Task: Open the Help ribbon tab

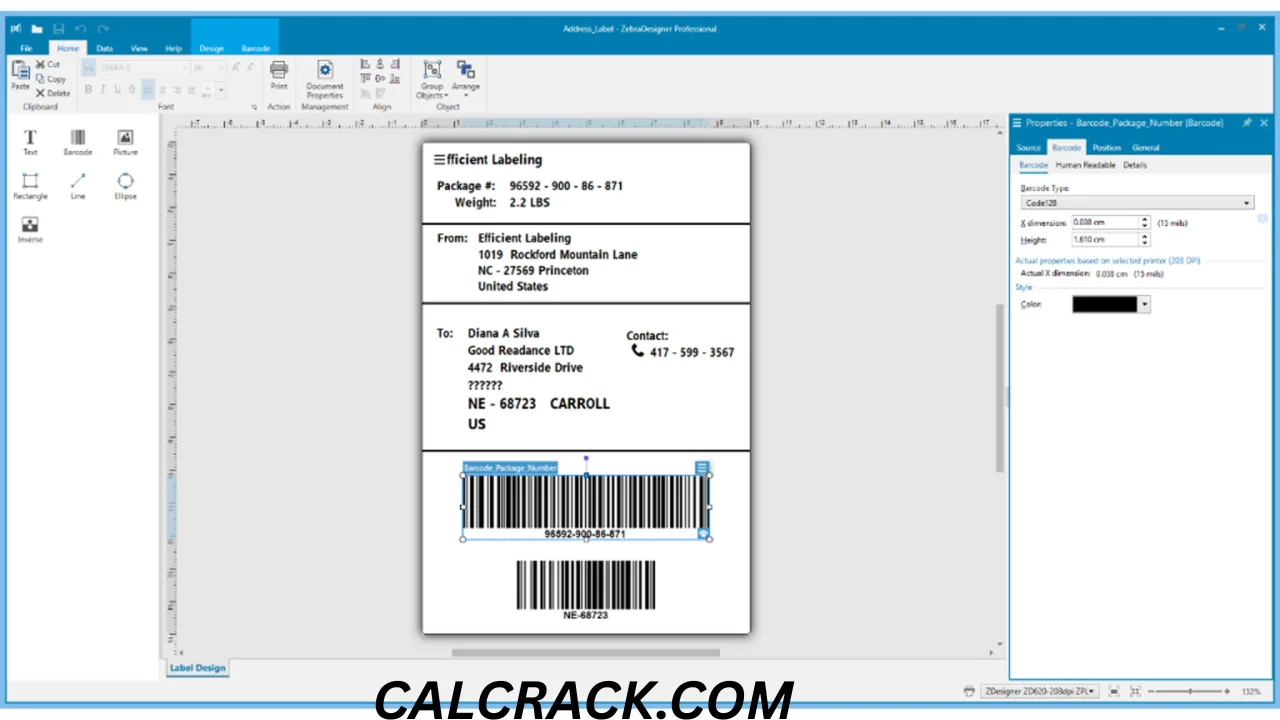Action: point(173,48)
